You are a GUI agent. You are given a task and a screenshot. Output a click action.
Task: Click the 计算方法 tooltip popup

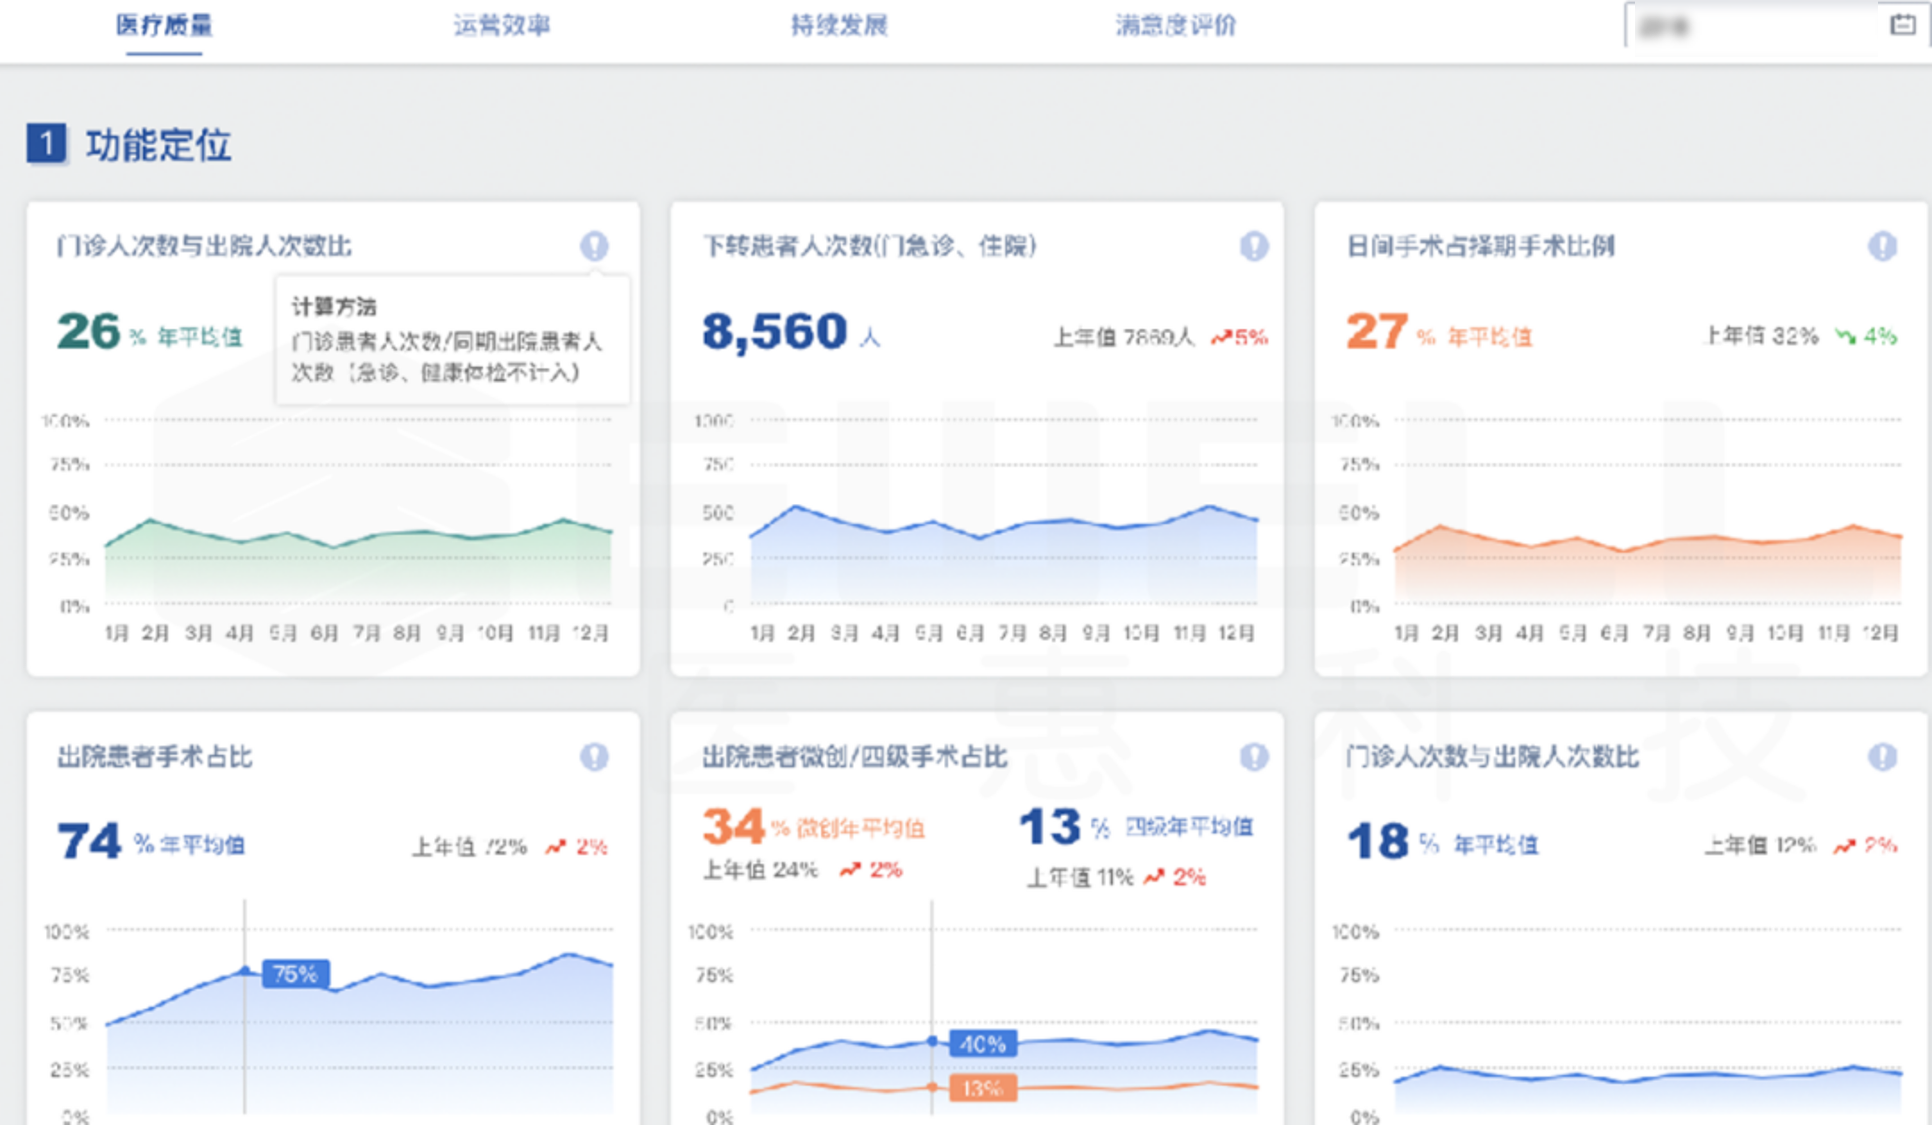coord(452,340)
